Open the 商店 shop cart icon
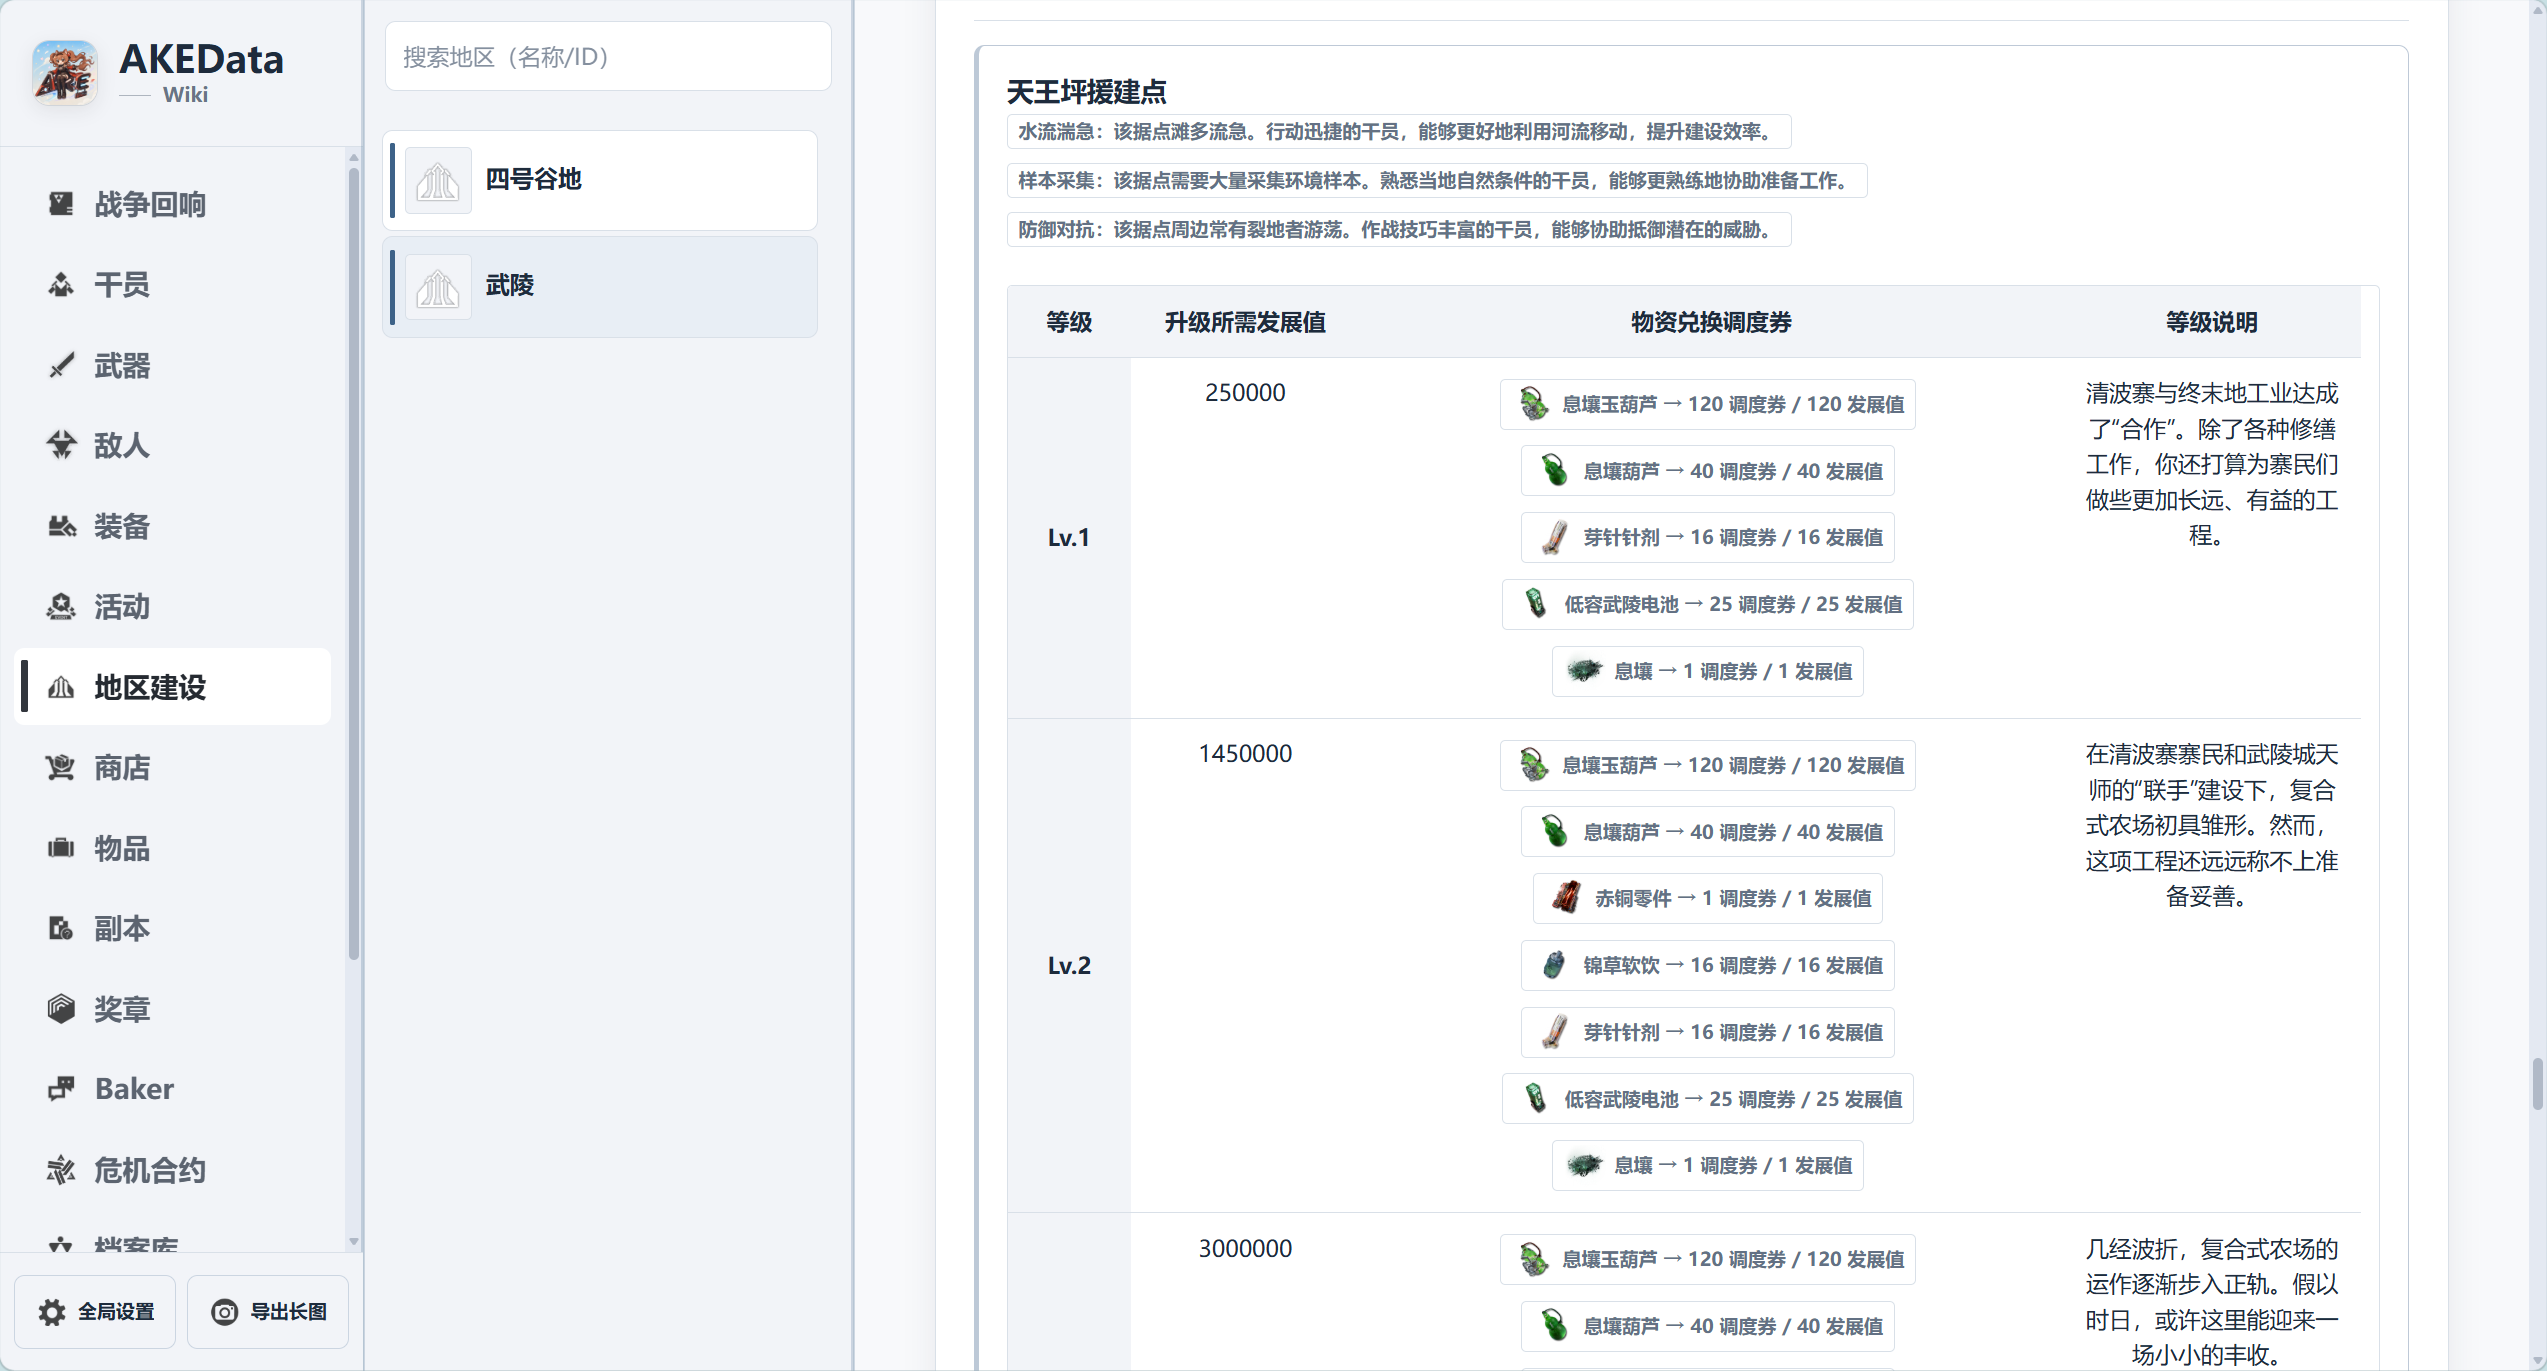 click(61, 768)
